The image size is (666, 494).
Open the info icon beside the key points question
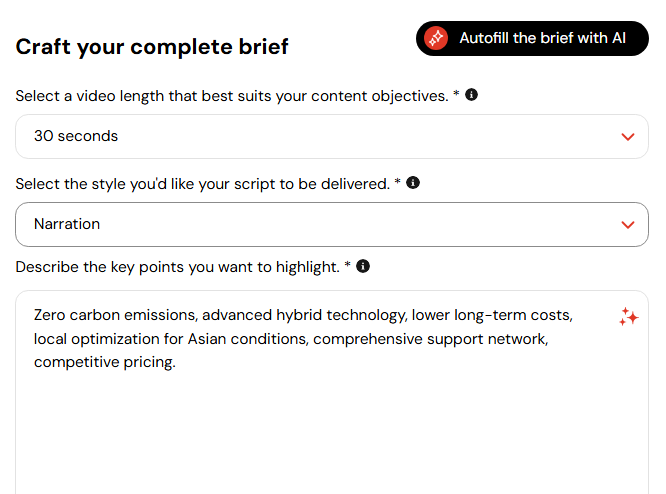coord(363,266)
